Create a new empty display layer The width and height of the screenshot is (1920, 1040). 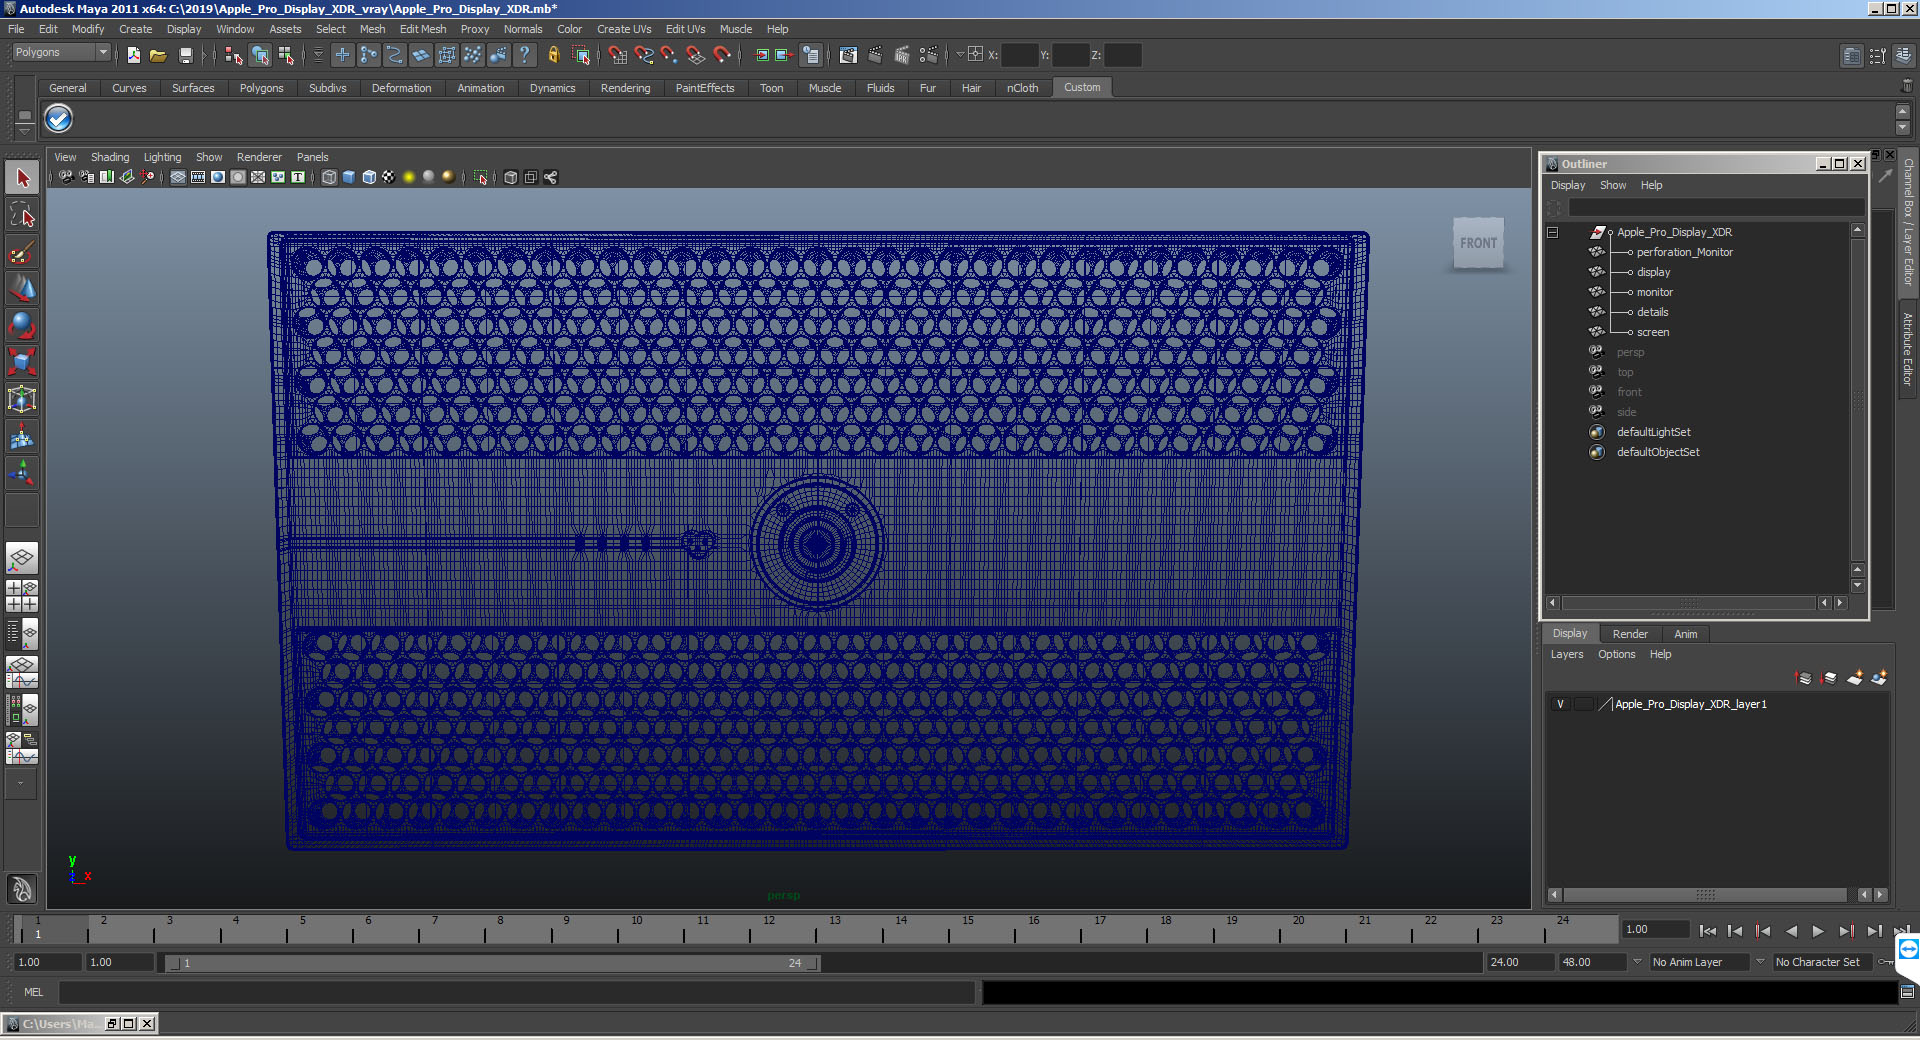1854,678
